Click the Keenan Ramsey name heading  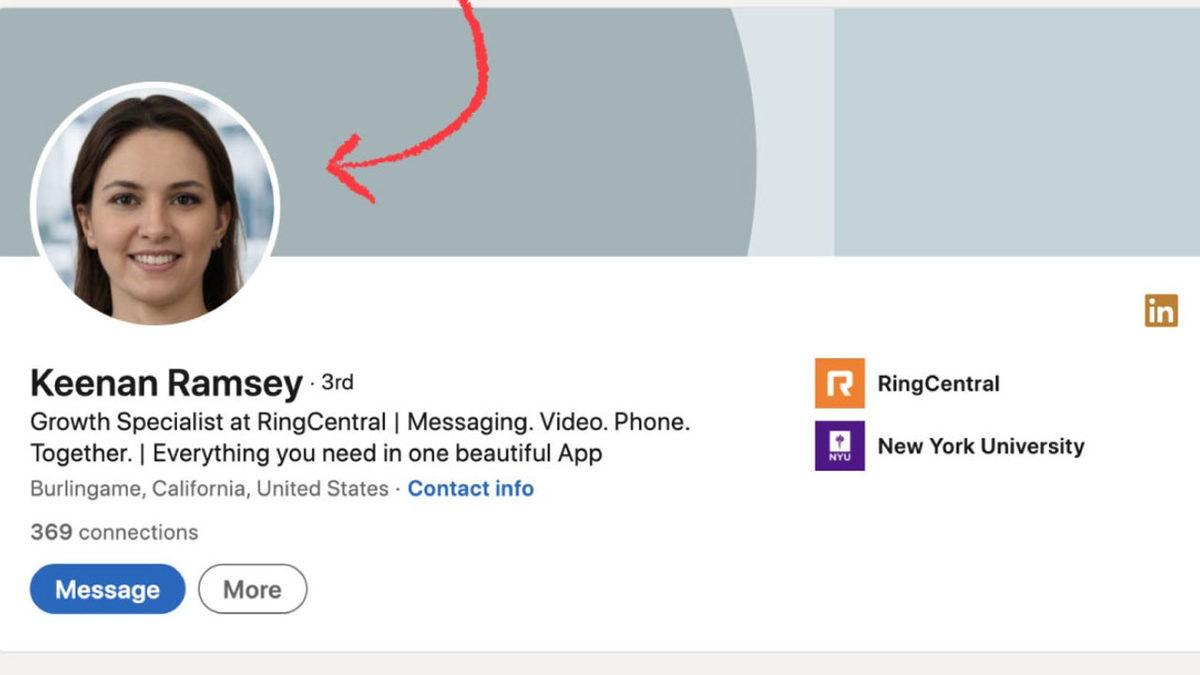[x=166, y=383]
